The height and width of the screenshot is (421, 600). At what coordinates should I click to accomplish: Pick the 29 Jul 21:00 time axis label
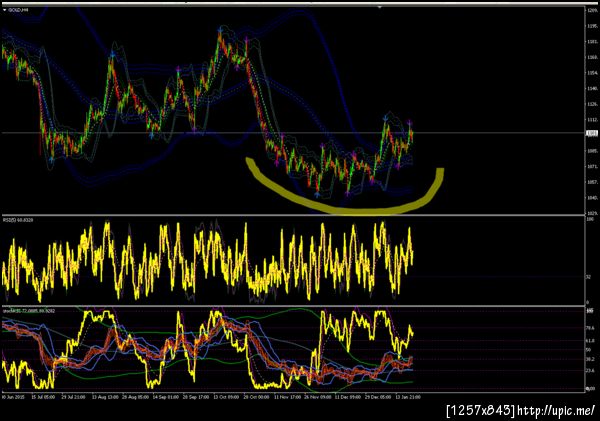[73, 397]
